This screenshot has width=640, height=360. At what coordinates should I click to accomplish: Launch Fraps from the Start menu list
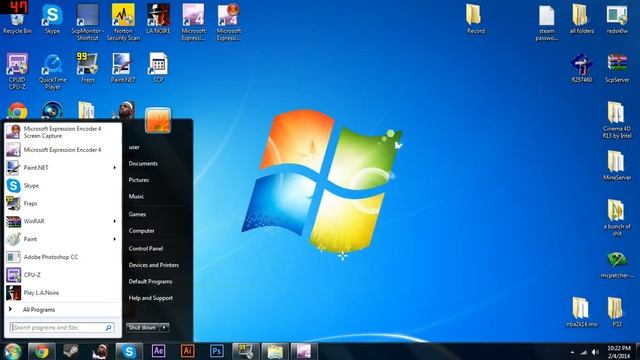(62, 203)
